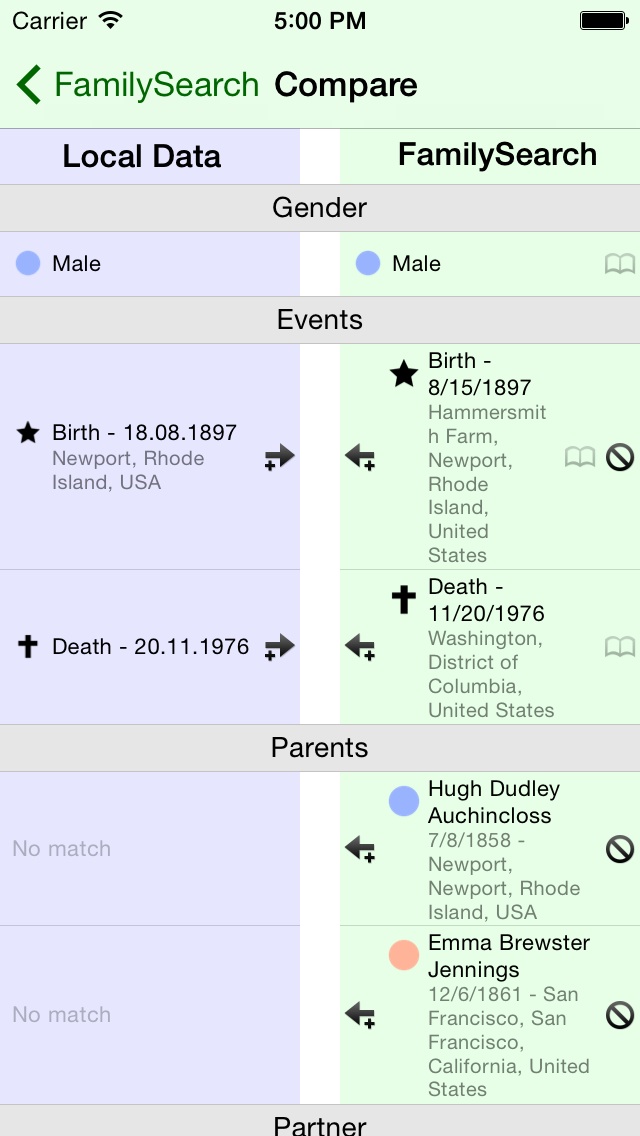Select Hugh Dudley Auchincloss parent entry
This screenshot has width=640, height=1136.
490,848
